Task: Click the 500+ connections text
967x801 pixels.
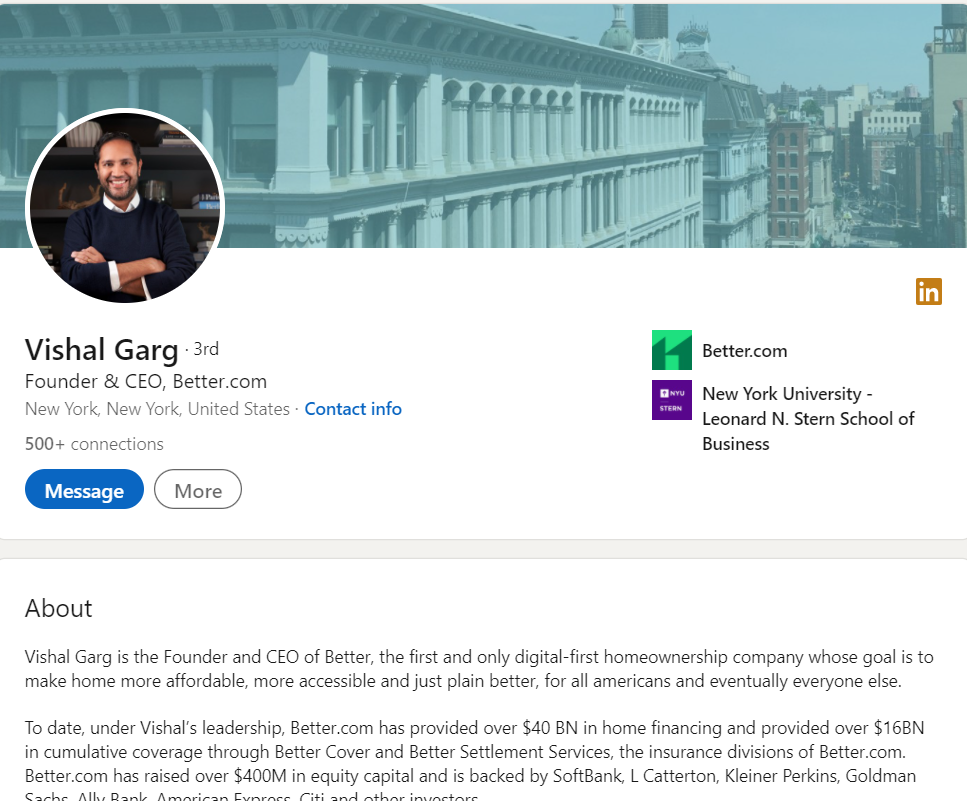Action: [94, 444]
